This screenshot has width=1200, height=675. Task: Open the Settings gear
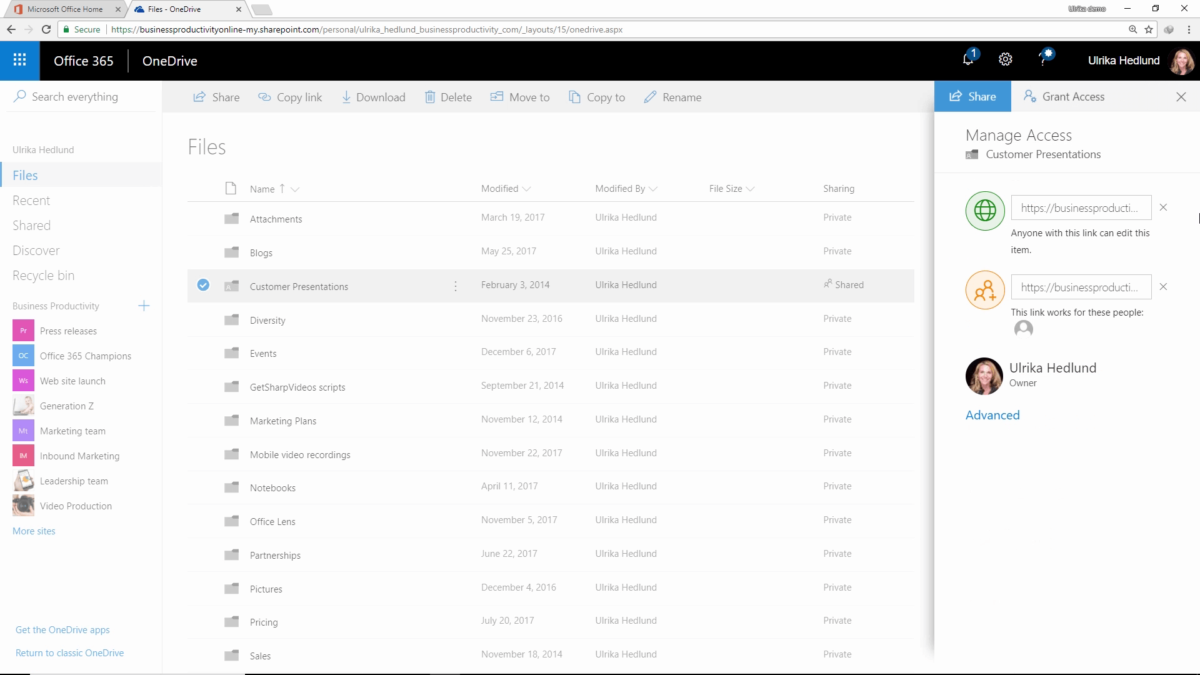pos(1005,60)
